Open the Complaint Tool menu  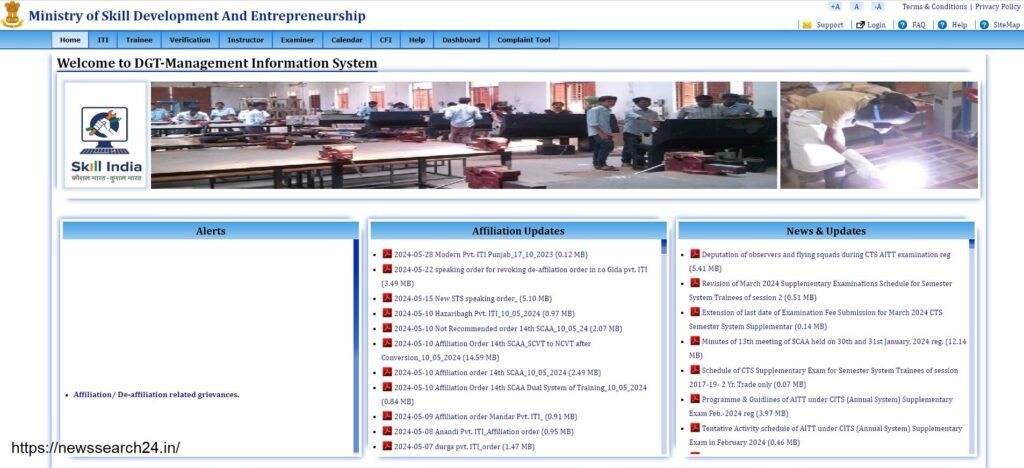[x=524, y=40]
